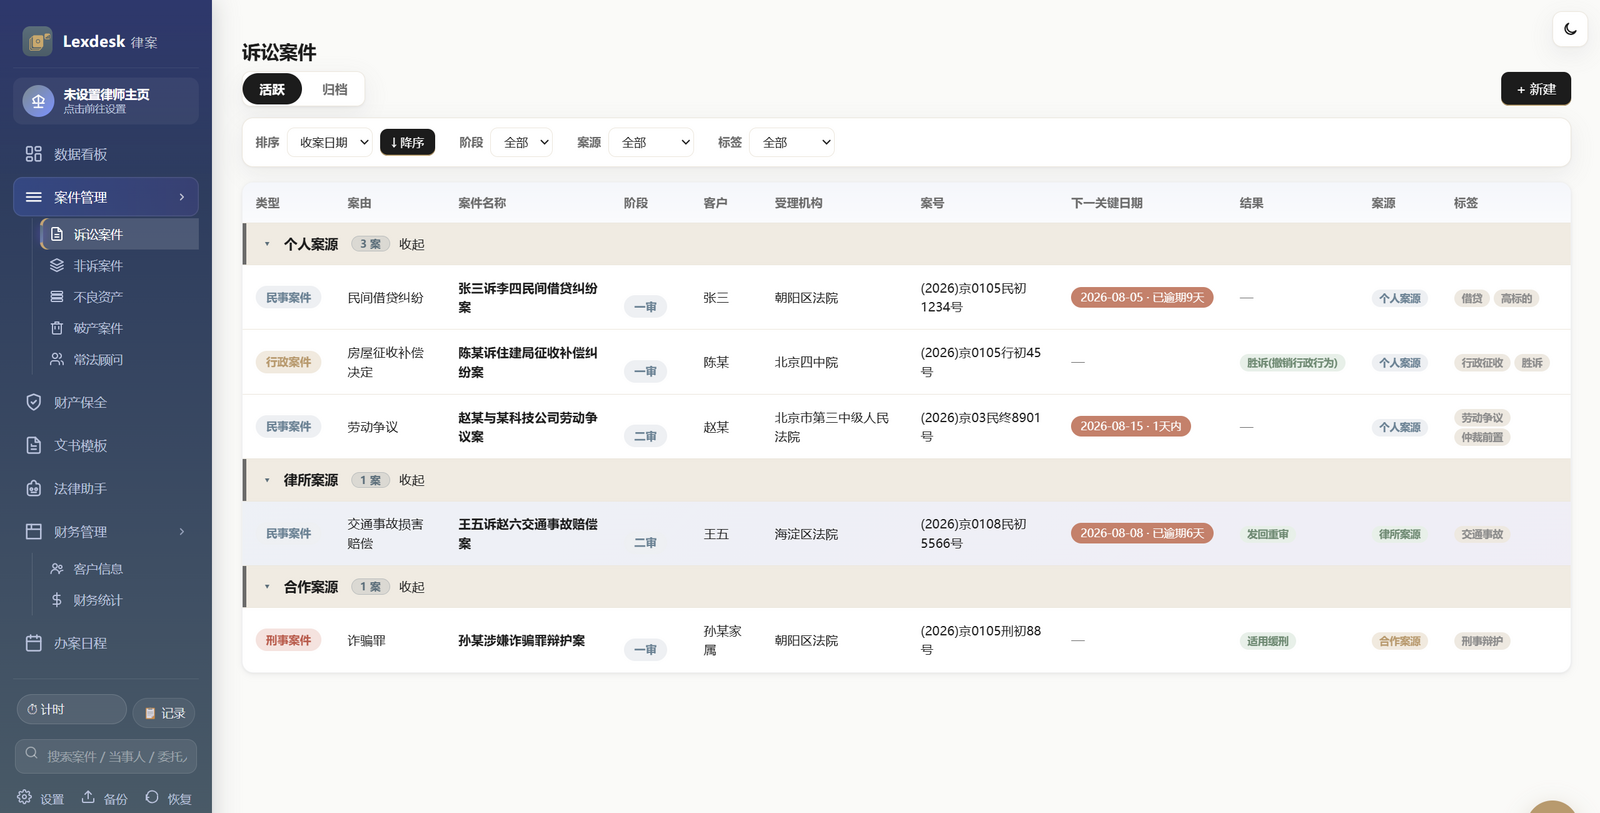Switch to 归档 tab
Viewport: 1600px width, 813px height.
(x=335, y=89)
